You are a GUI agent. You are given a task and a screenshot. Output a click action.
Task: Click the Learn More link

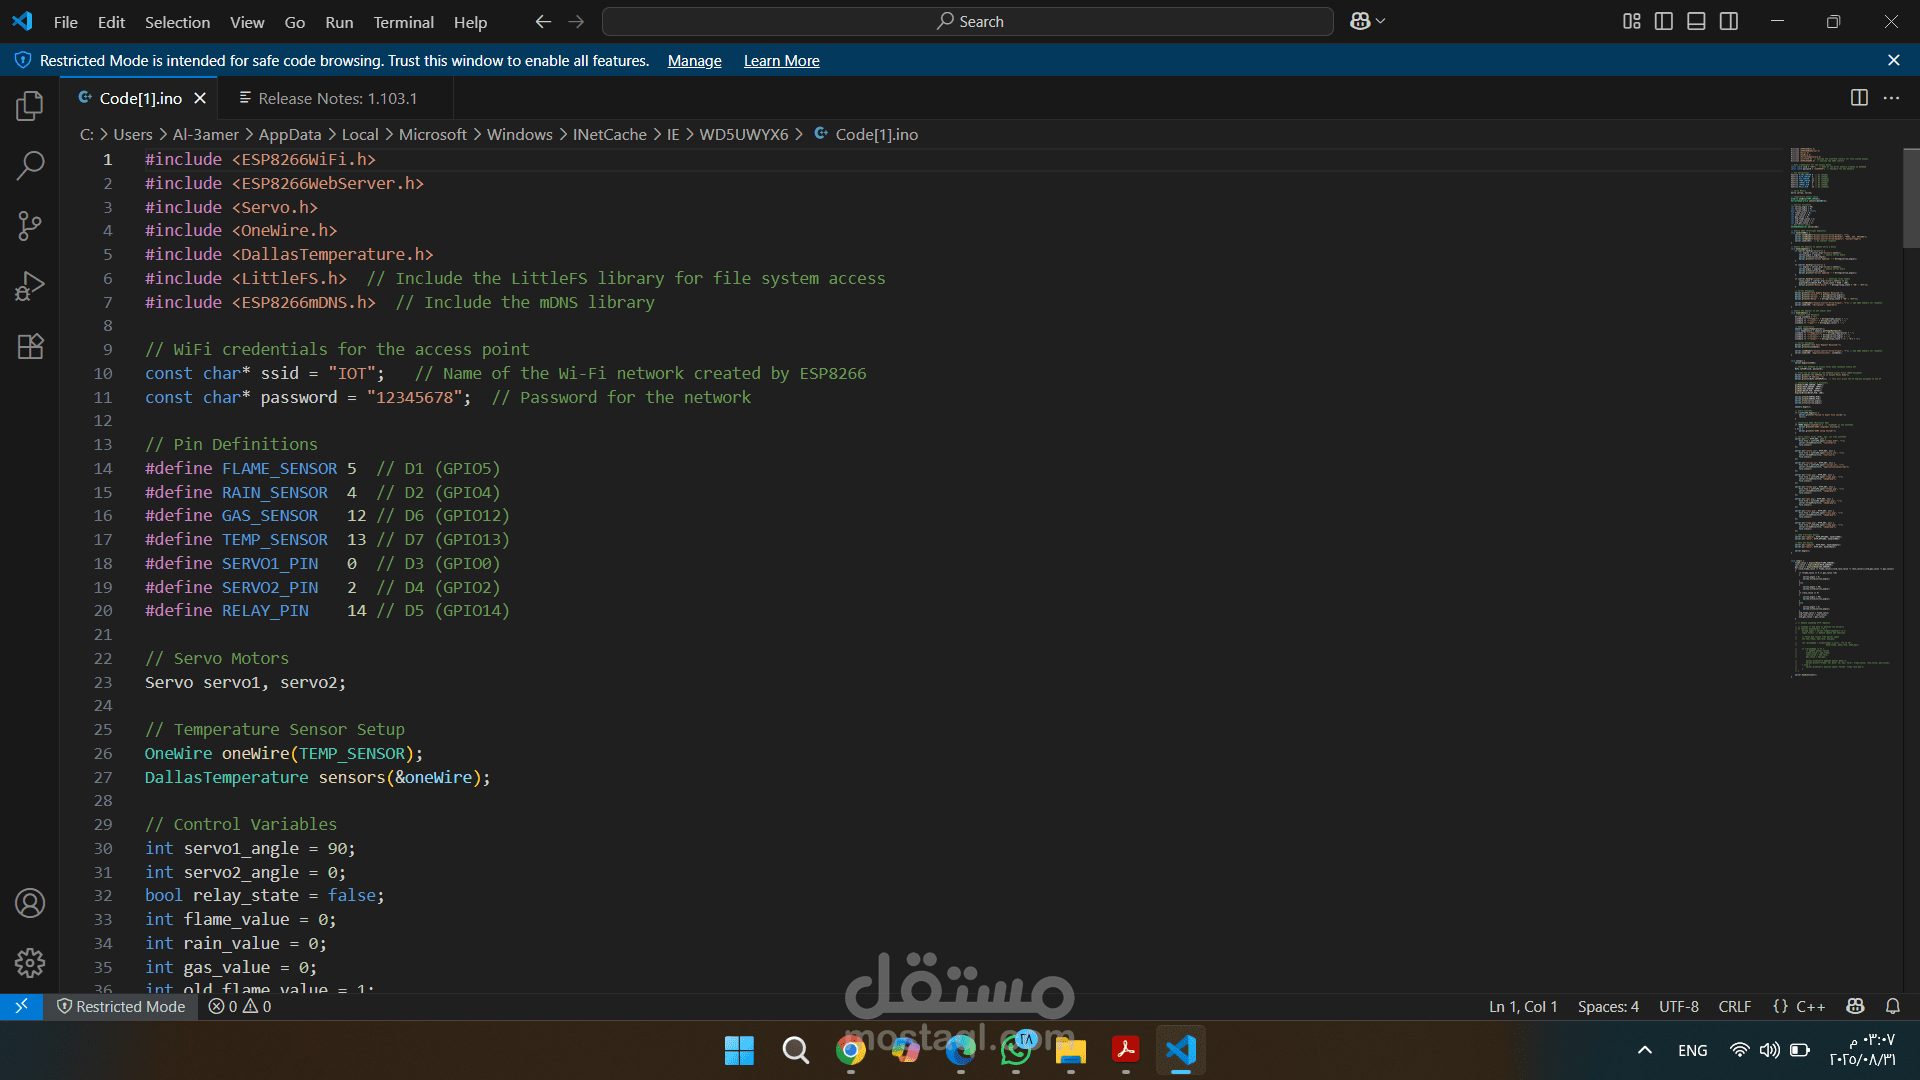[781, 61]
